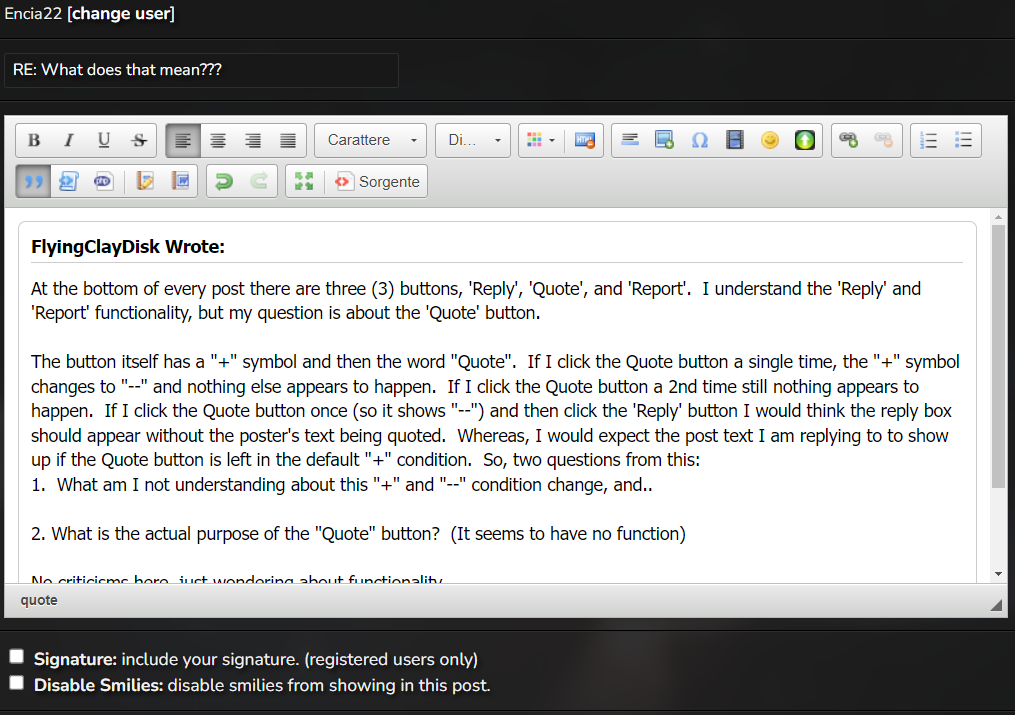Click the paste as plain text icon
The height and width of the screenshot is (715, 1015).
(145, 182)
